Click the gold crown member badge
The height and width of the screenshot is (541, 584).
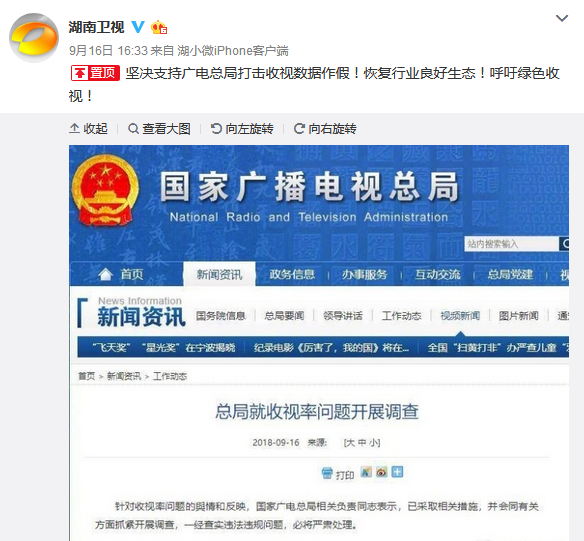[x=159, y=27]
